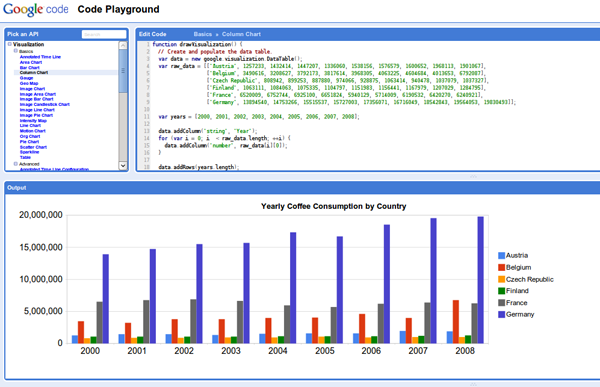Click the 2004 x-axis label
The height and width of the screenshot is (387, 600).
[x=278, y=351]
